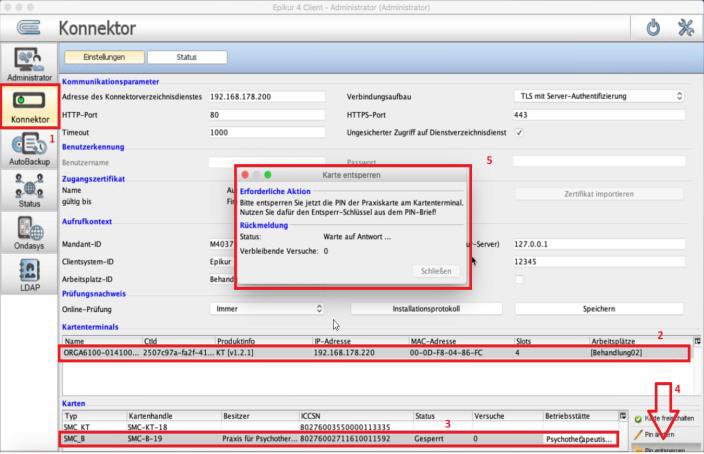Image resolution: width=704 pixels, height=454 pixels.
Task: Open the Online-Prüfung 'Immer' dropdown
Action: click(267, 309)
